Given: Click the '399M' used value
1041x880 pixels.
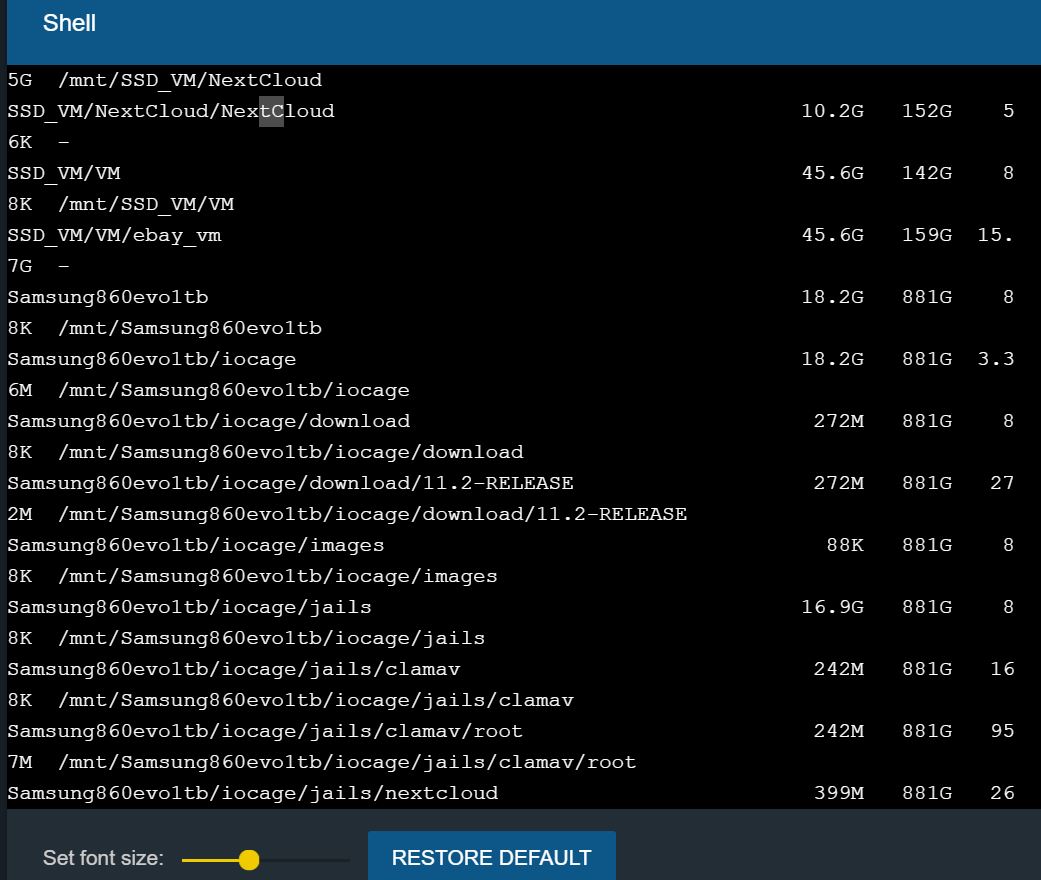Looking at the screenshot, I should 839,793.
